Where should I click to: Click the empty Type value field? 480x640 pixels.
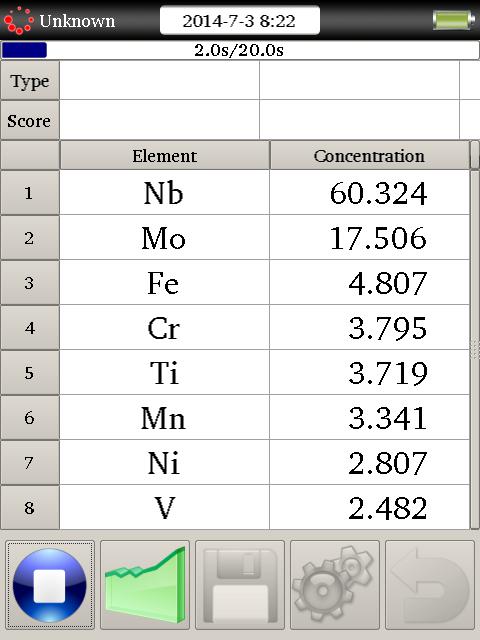160,81
